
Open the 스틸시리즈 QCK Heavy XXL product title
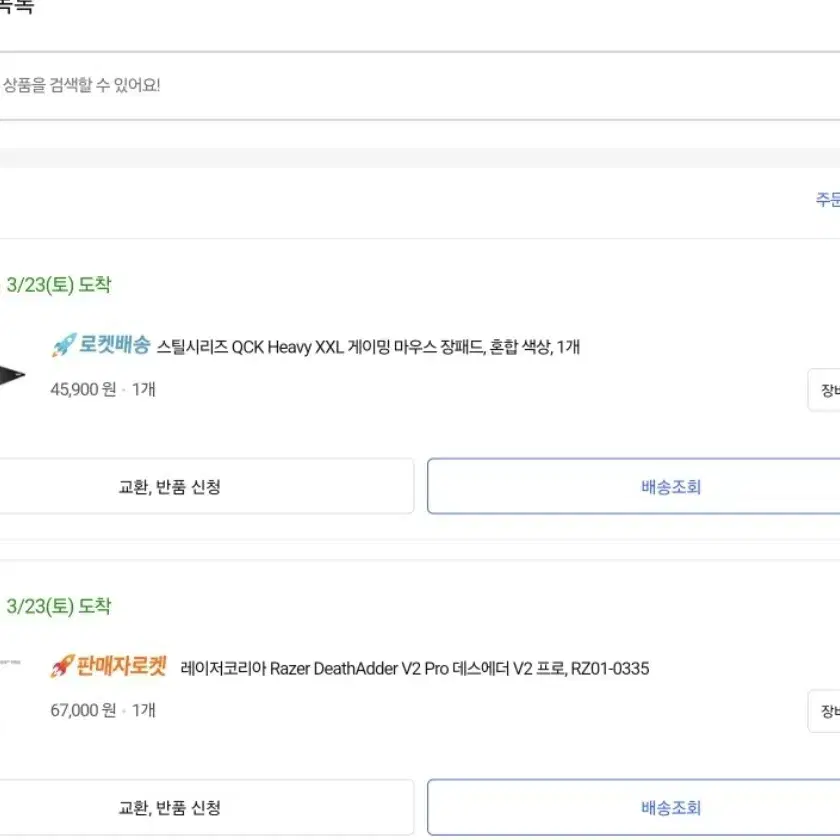(368, 347)
